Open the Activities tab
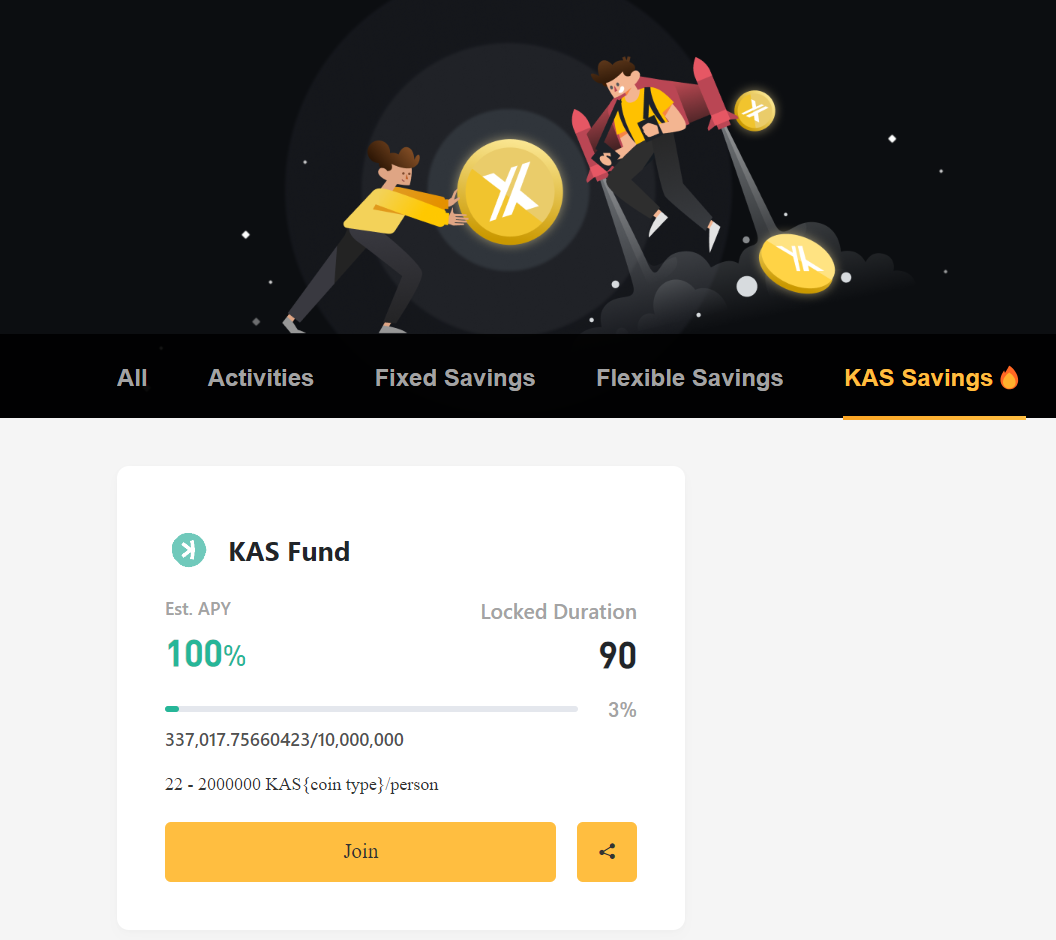The width and height of the screenshot is (1056, 940). tap(260, 377)
